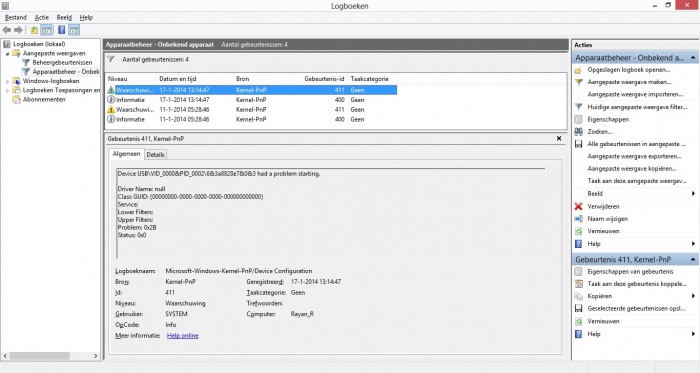700x373 pixels.
Task: Open the Help menu in menu bar
Action: coord(86,17)
